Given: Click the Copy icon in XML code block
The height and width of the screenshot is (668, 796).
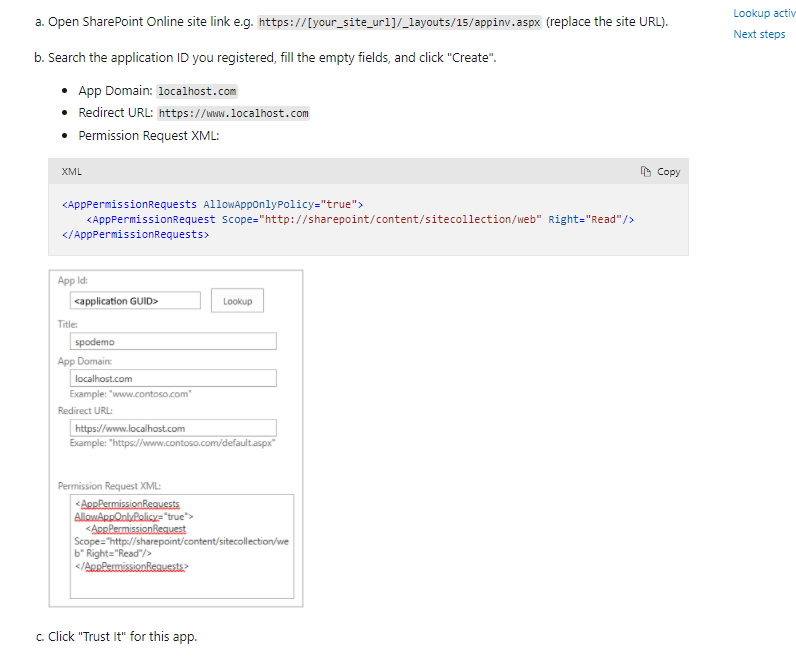Looking at the screenshot, I should click(645, 172).
